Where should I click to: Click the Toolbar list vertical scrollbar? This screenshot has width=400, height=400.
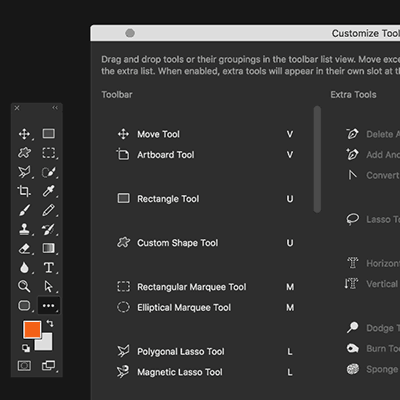317,159
